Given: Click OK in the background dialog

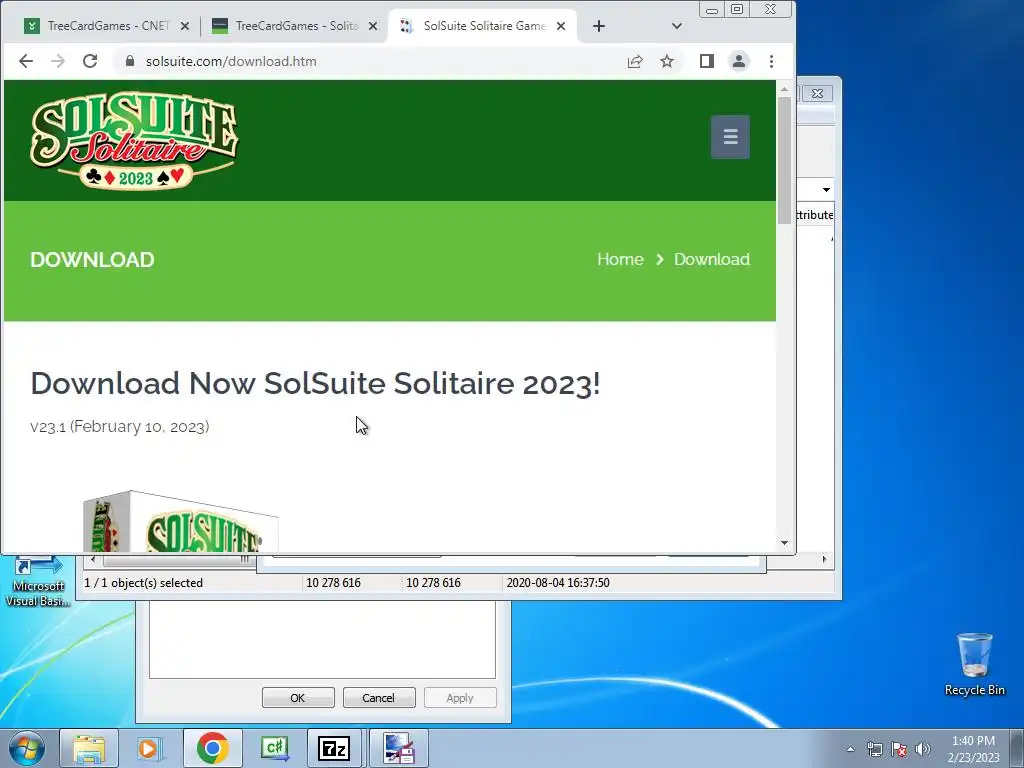Looking at the screenshot, I should (x=298, y=697).
